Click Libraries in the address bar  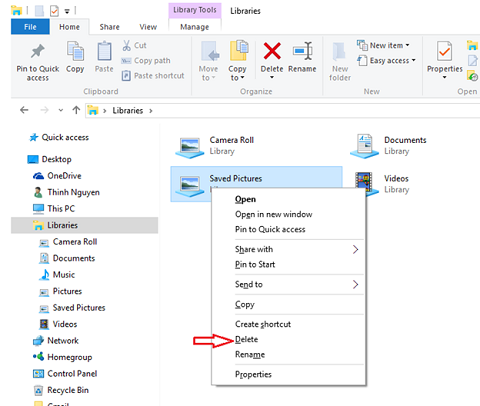(x=128, y=110)
